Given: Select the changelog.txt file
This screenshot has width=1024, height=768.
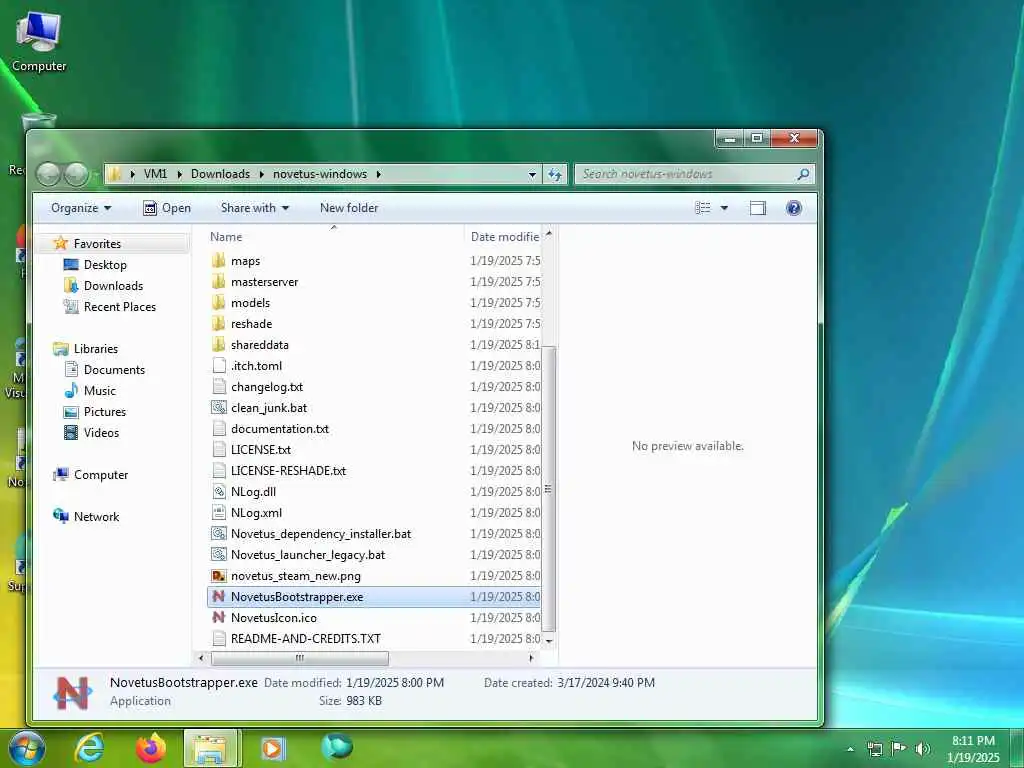Looking at the screenshot, I should click(x=266, y=387).
